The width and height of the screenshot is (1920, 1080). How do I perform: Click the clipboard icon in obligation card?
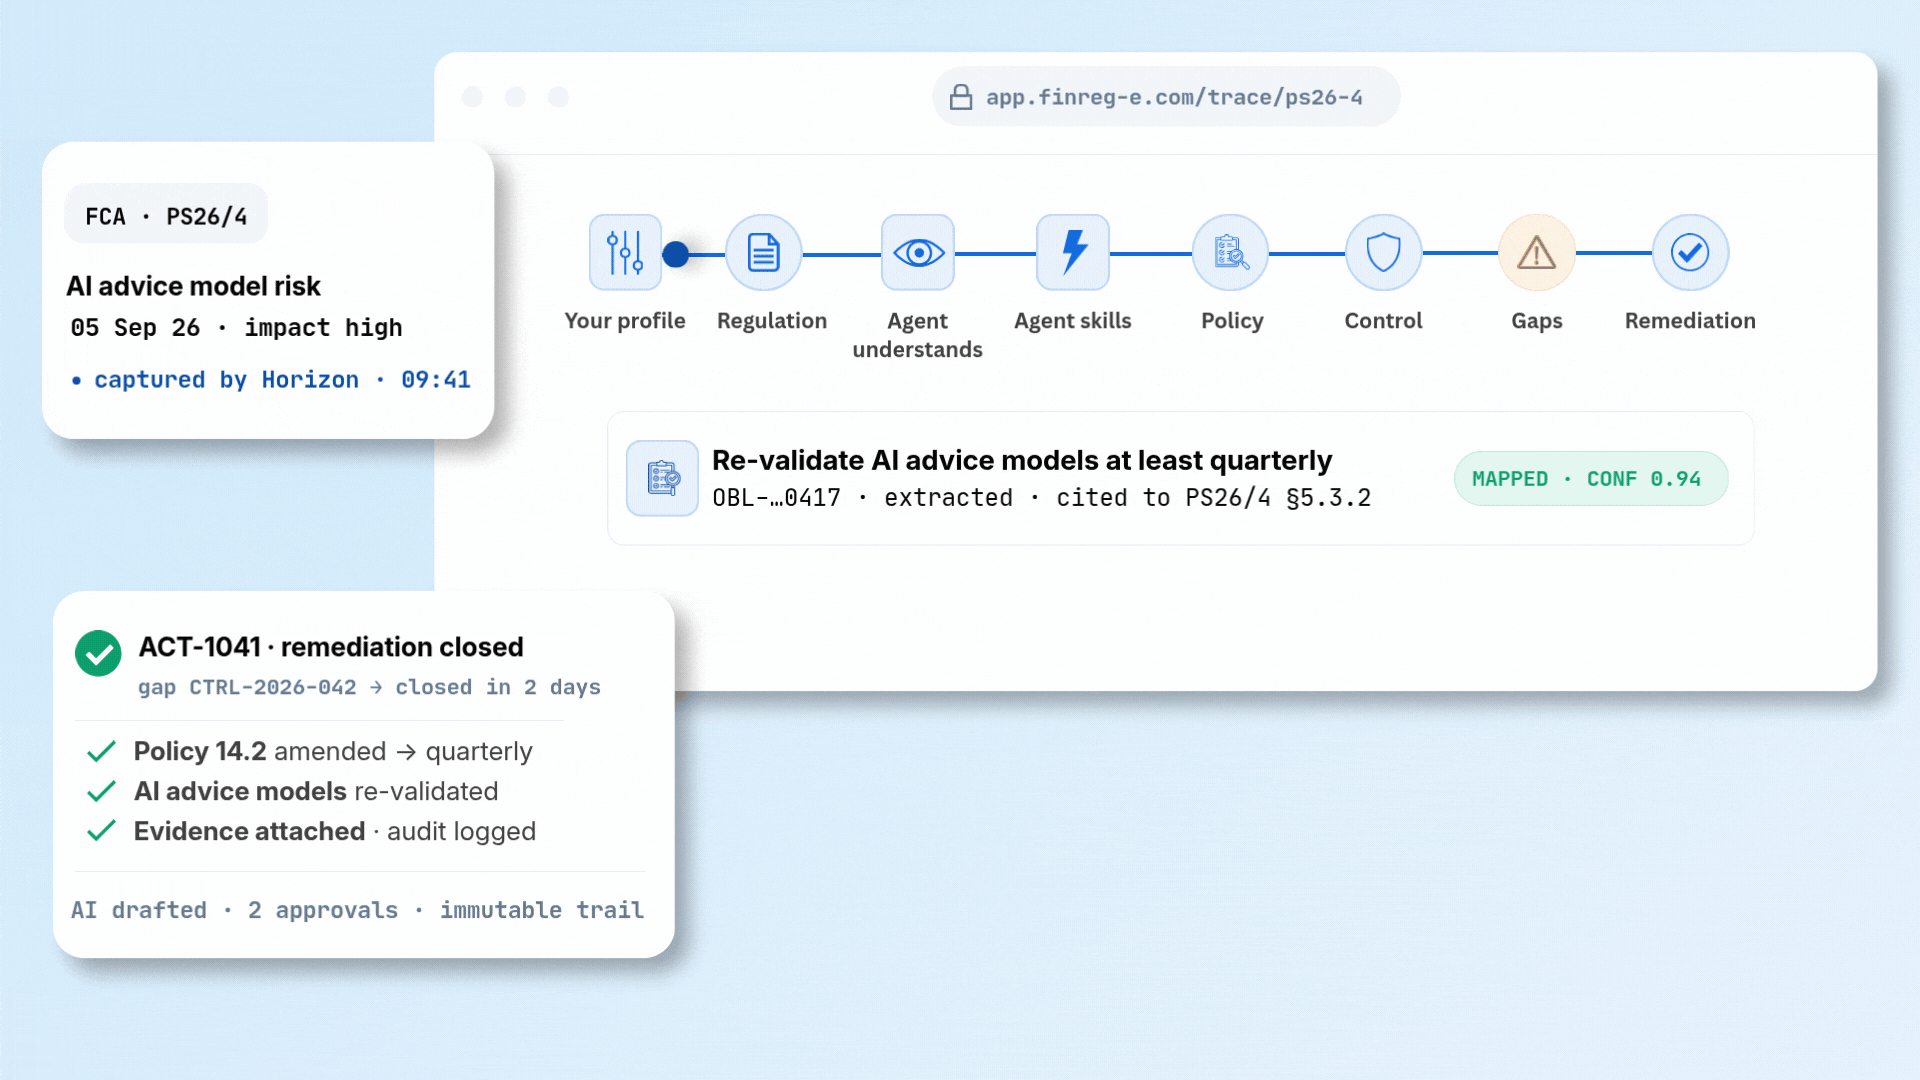pos(662,478)
